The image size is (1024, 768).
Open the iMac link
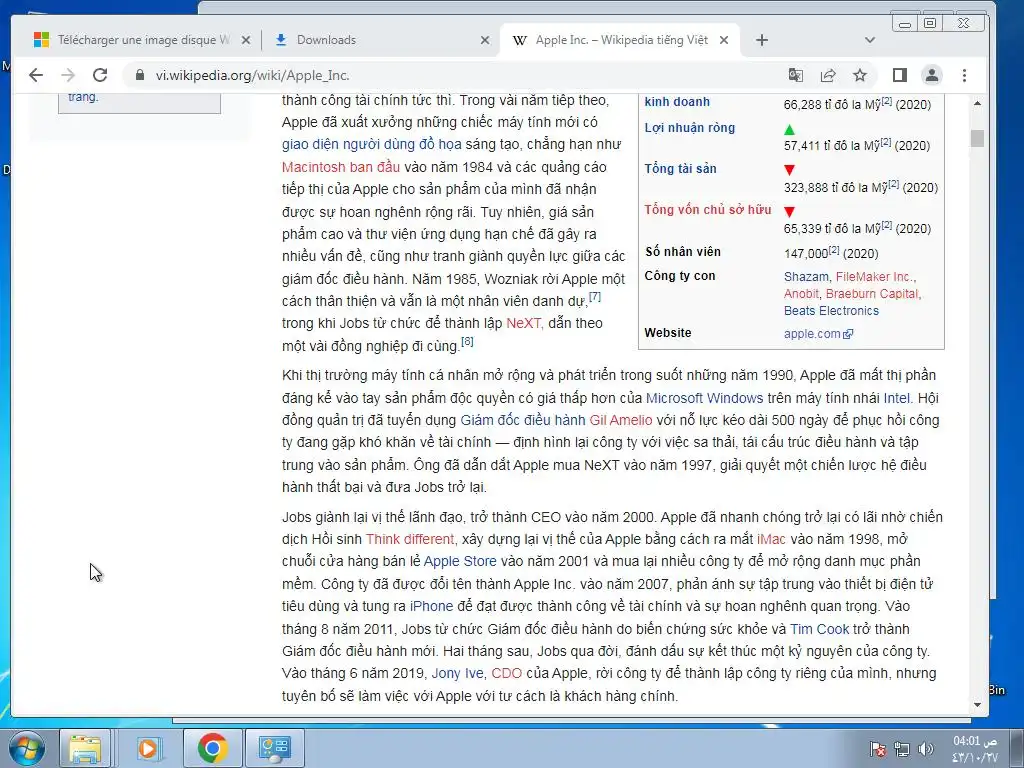[x=771, y=539]
